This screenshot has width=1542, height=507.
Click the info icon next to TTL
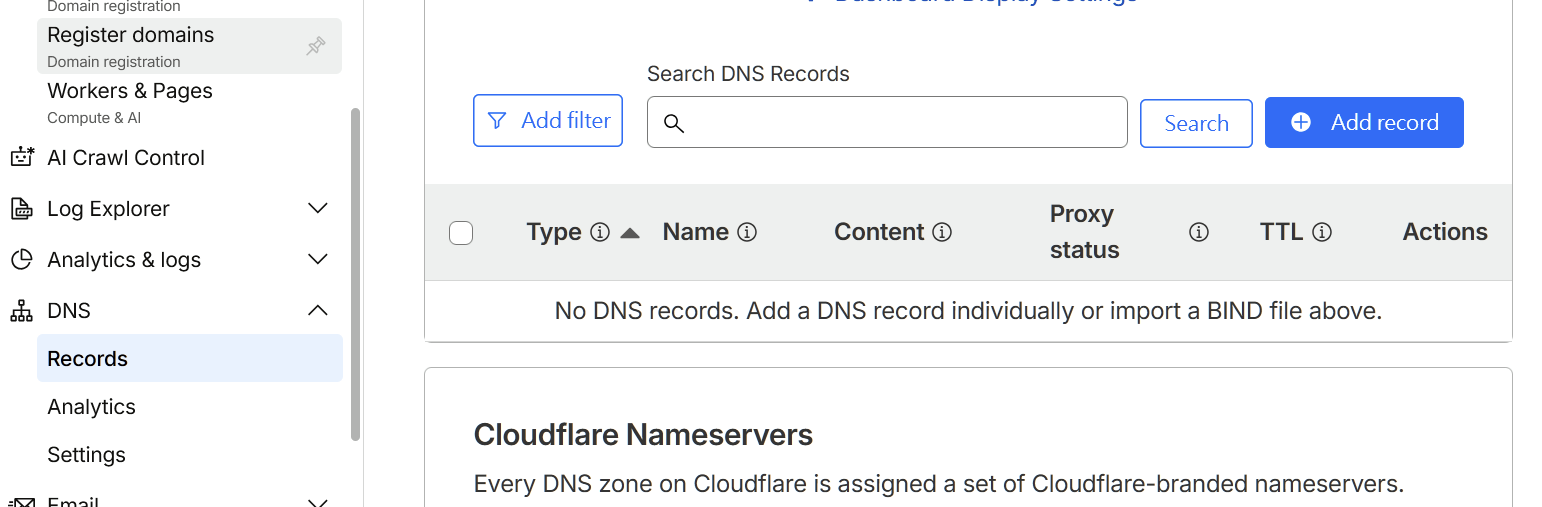(x=1322, y=232)
